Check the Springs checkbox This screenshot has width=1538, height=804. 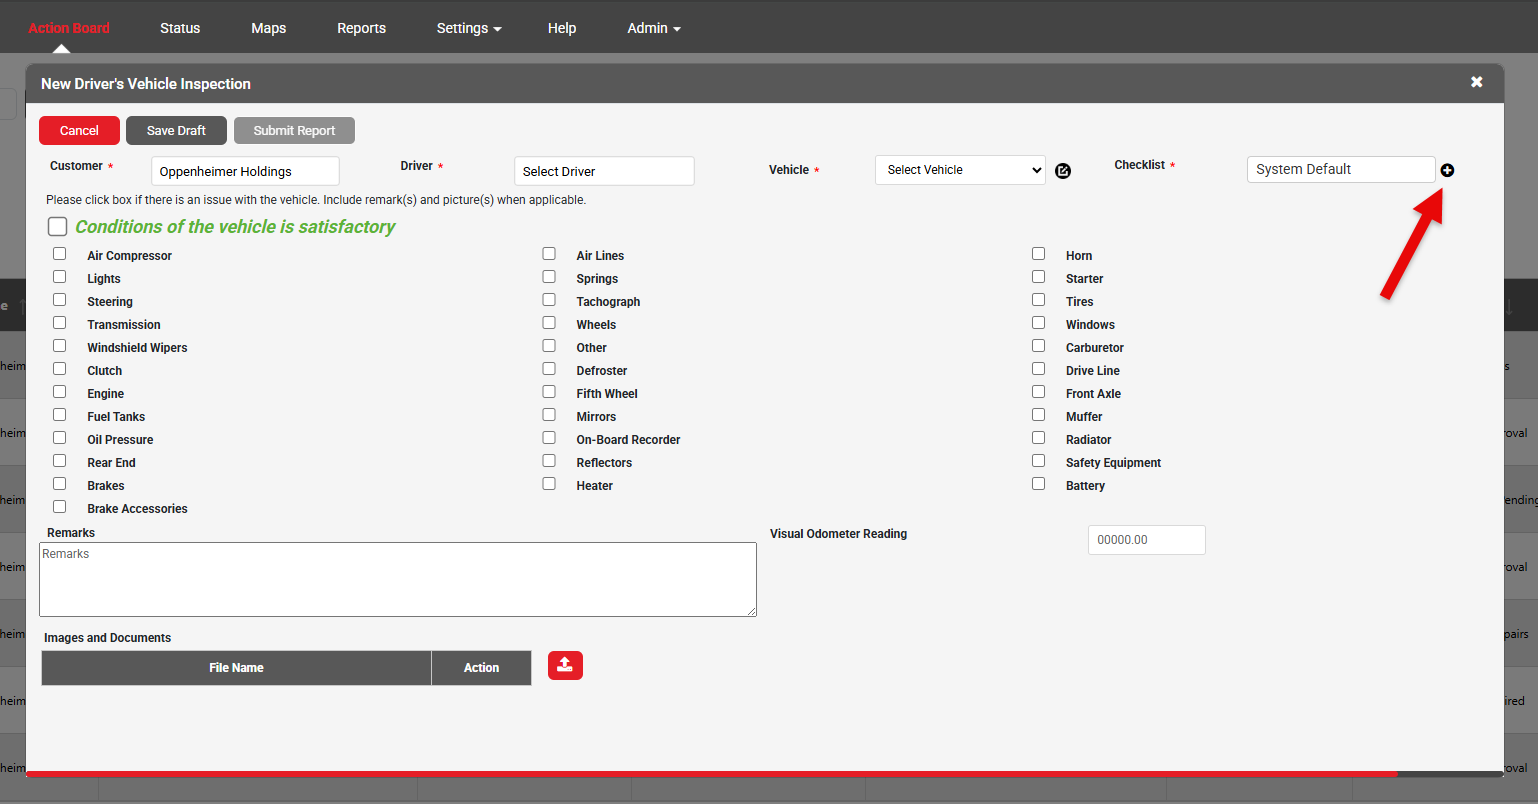(x=549, y=277)
